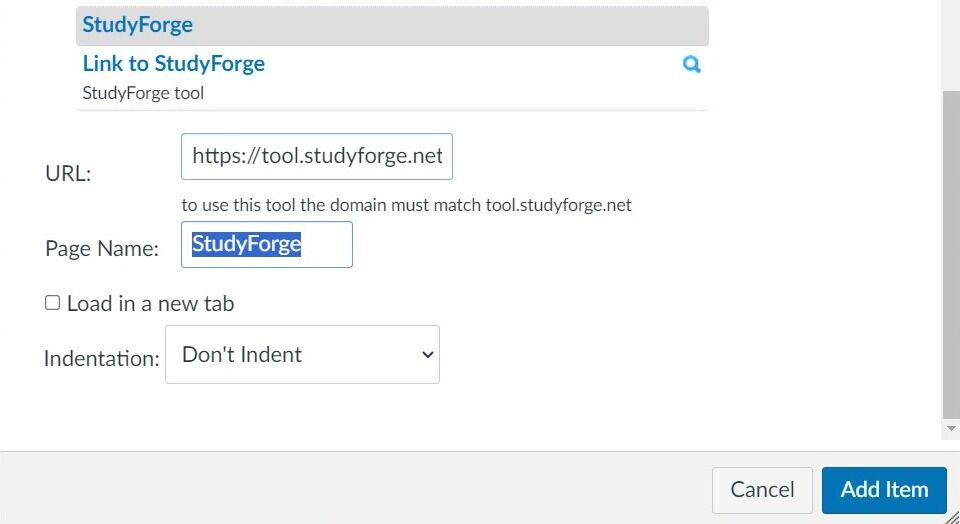Image resolution: width=960 pixels, height=524 pixels.
Task: Click the domain must match hint text
Action: pyautogui.click(x=406, y=205)
